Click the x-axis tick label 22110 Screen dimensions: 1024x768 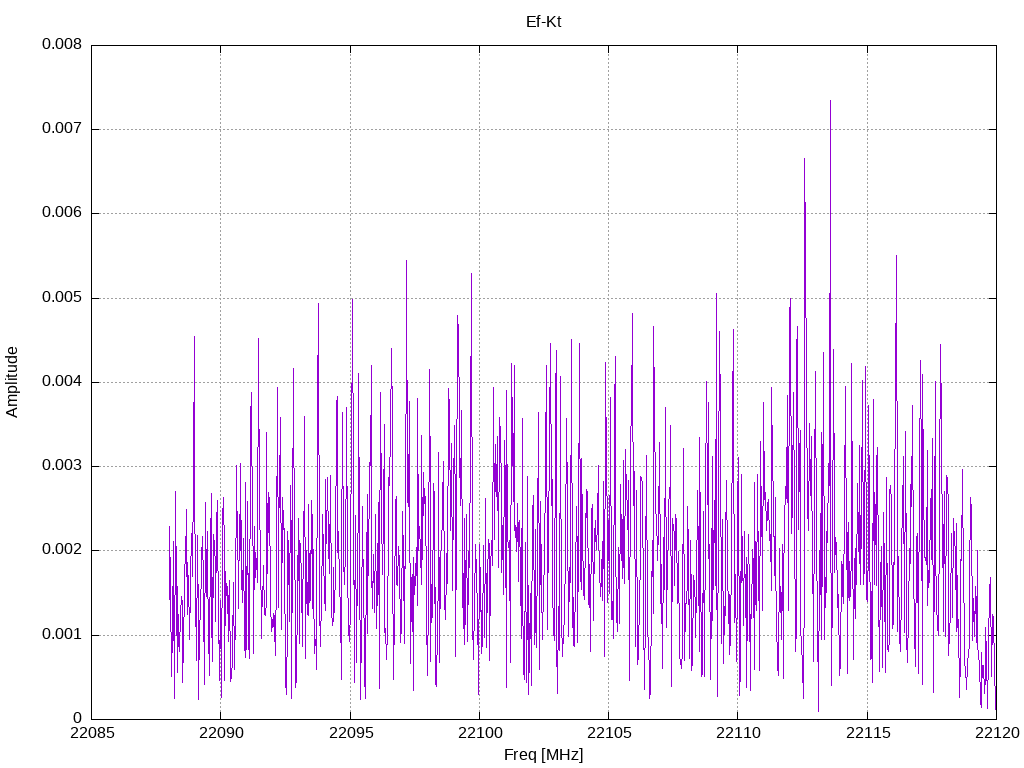tap(738, 733)
